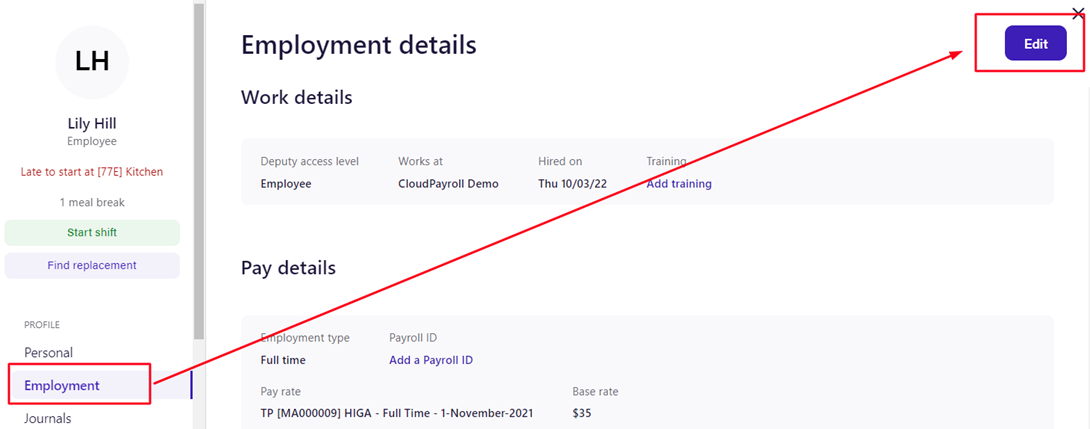Click the 'Deputy access level' label
Screen dimensions: 1090x429
coord(310,161)
